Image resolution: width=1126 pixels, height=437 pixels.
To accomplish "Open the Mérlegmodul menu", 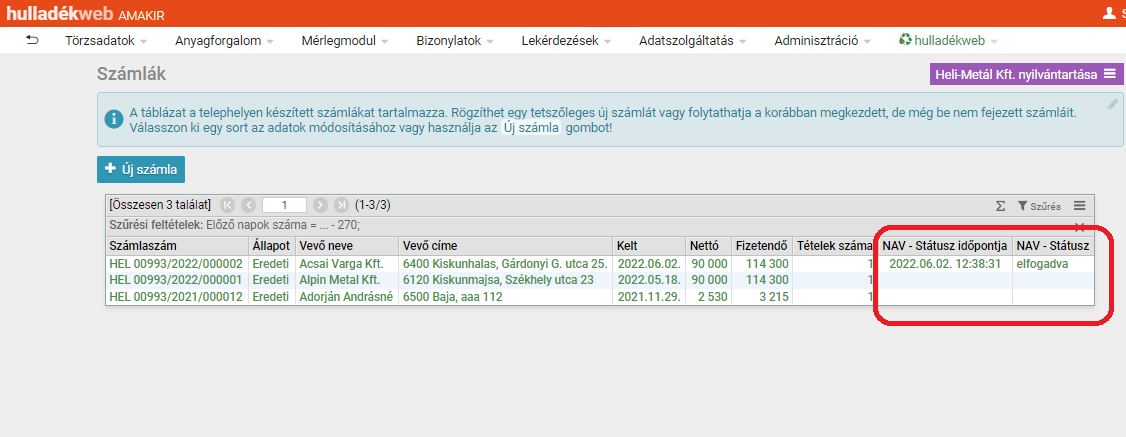I will 345,41.
